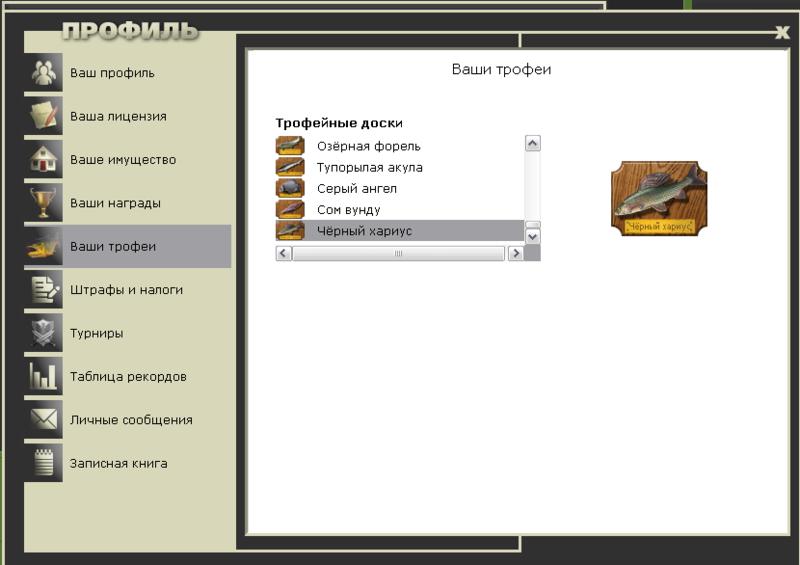Close the Профиль window with the X
The width and height of the screenshot is (800, 565).
pos(782,33)
